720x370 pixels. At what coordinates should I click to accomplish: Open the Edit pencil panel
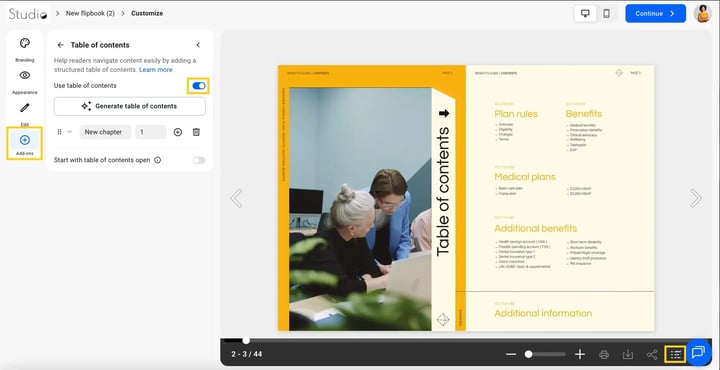(25, 114)
